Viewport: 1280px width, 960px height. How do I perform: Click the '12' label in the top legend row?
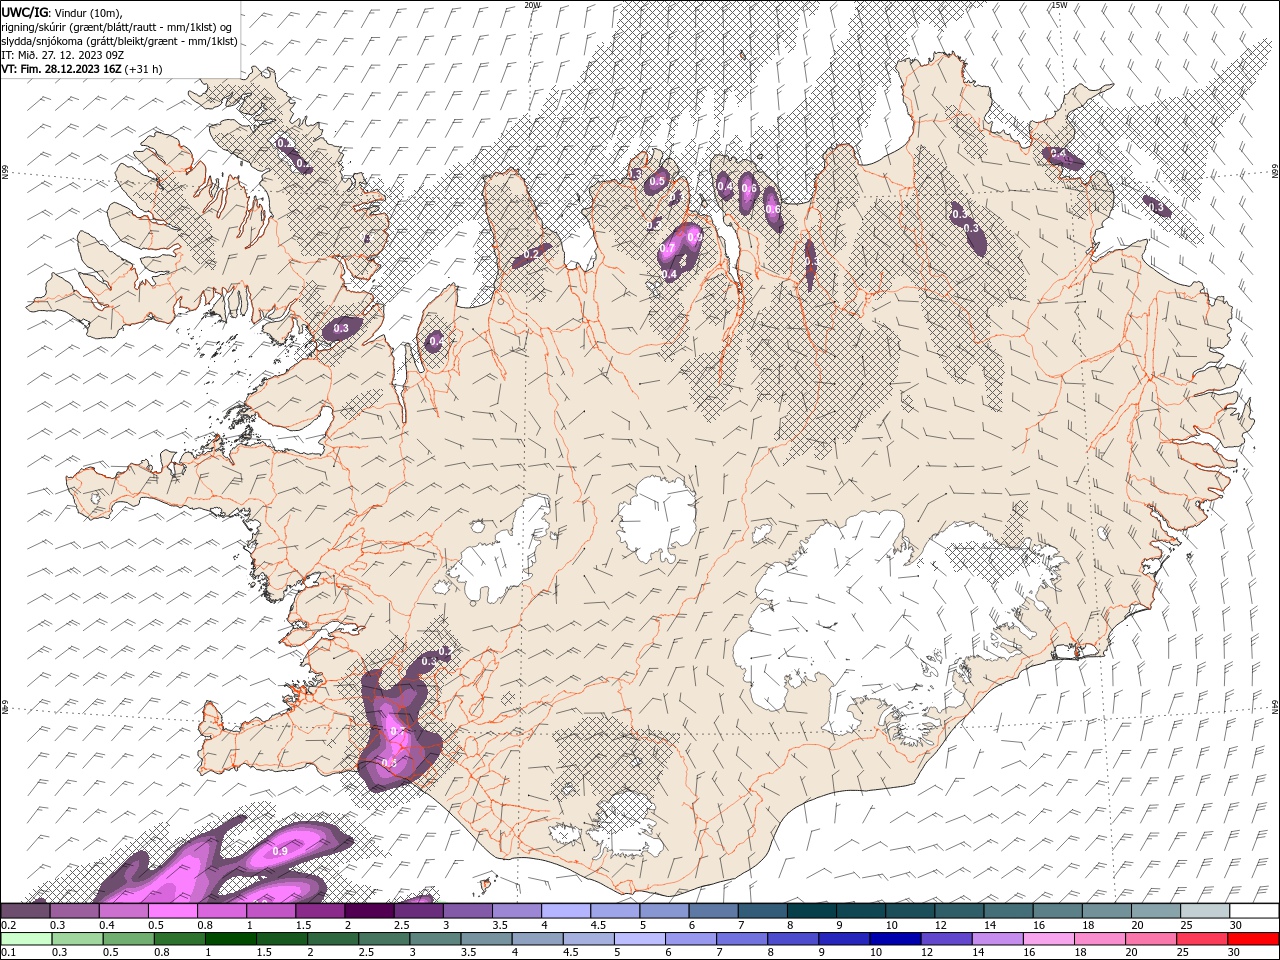[940, 925]
